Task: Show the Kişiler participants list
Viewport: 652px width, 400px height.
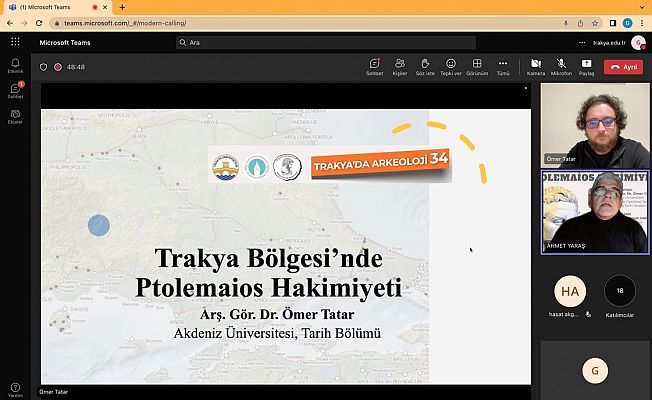Action: [x=400, y=66]
